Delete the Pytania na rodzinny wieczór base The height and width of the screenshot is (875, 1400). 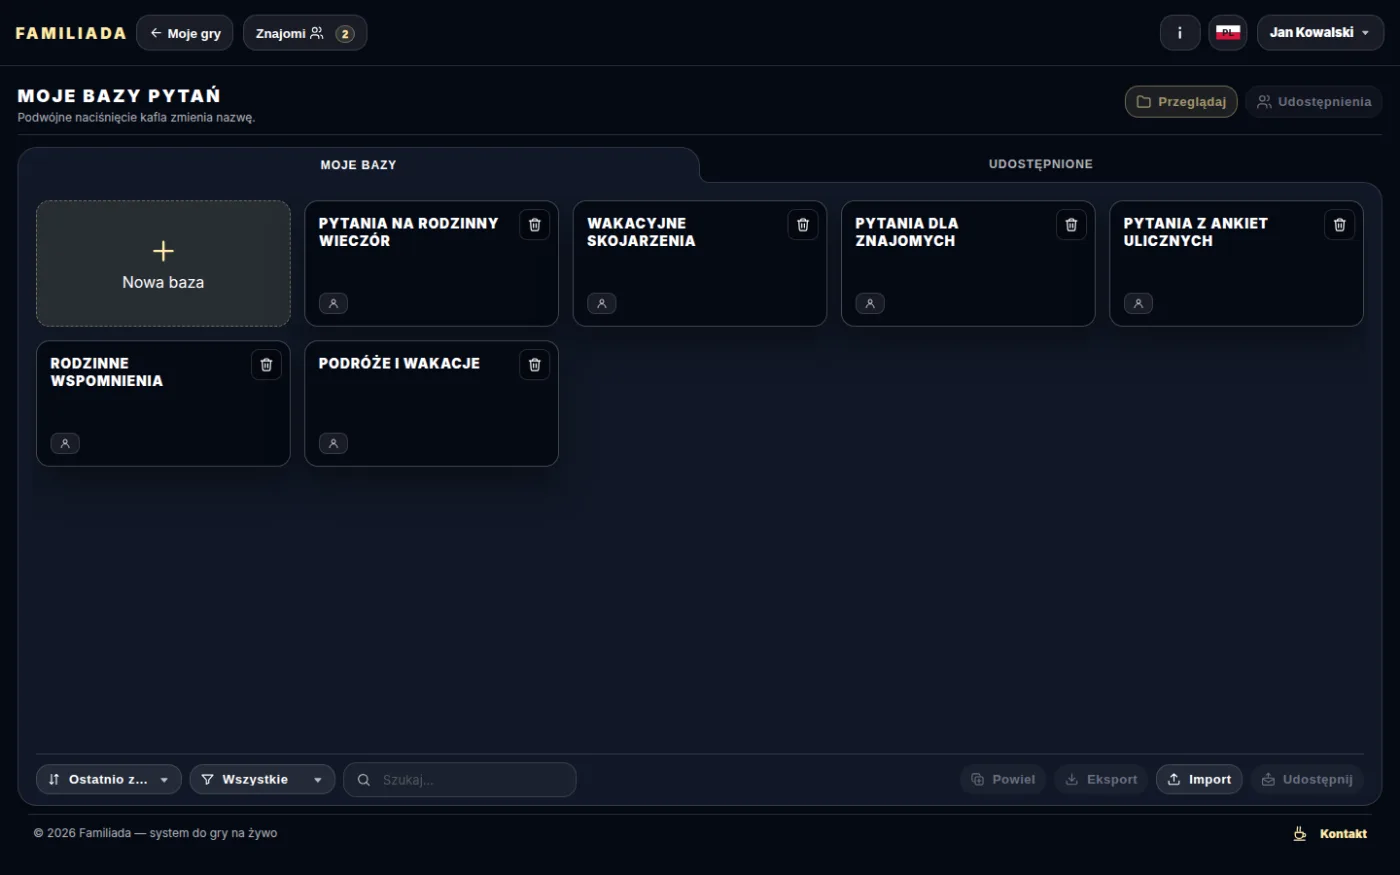[x=534, y=225]
